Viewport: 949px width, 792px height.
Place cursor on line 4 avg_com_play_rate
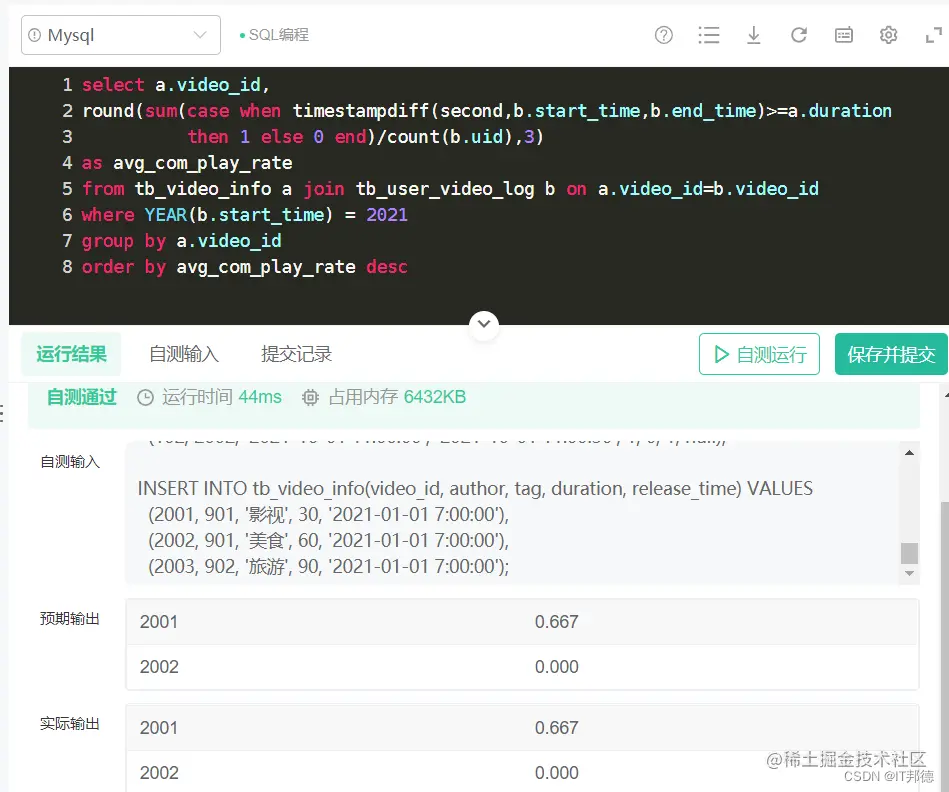click(203, 163)
